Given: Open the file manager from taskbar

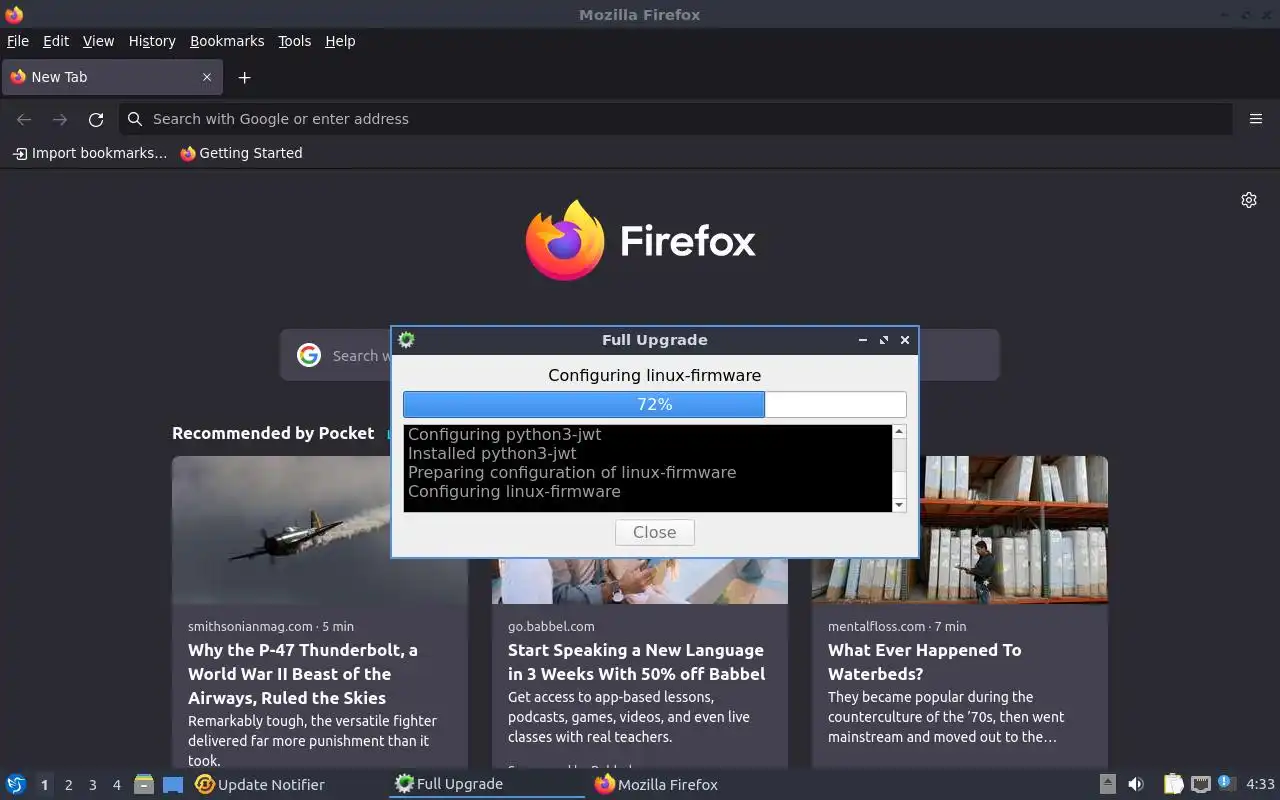Looking at the screenshot, I should [x=144, y=784].
